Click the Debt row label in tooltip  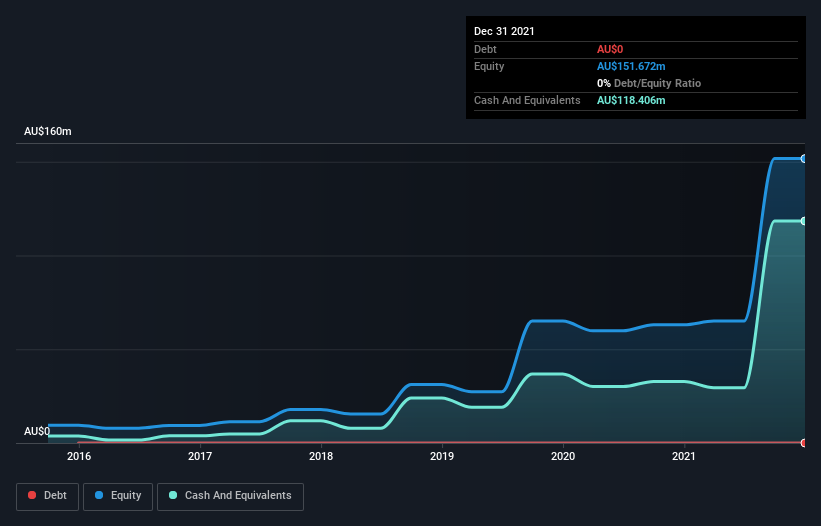pos(485,49)
